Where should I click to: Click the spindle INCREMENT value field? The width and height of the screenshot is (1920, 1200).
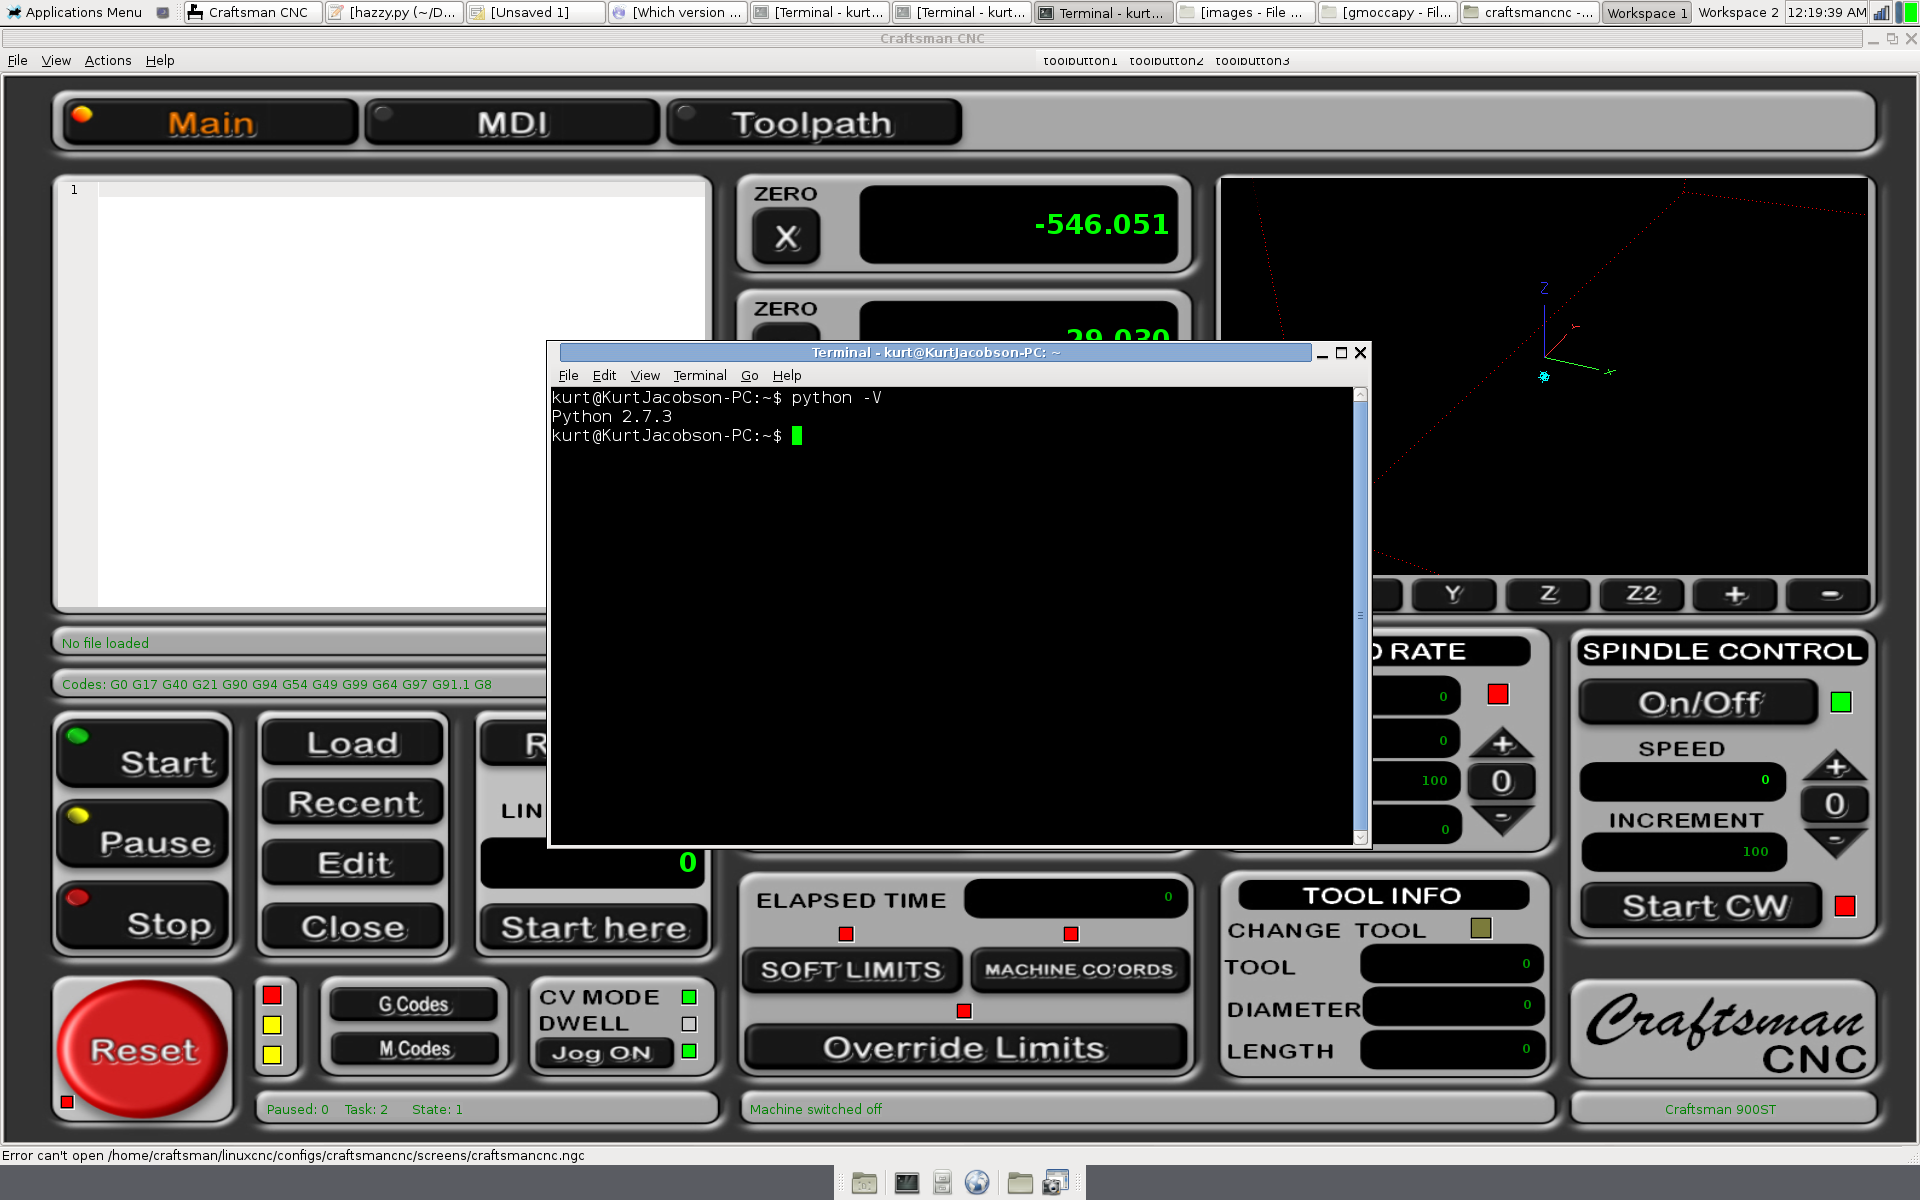tap(1684, 851)
